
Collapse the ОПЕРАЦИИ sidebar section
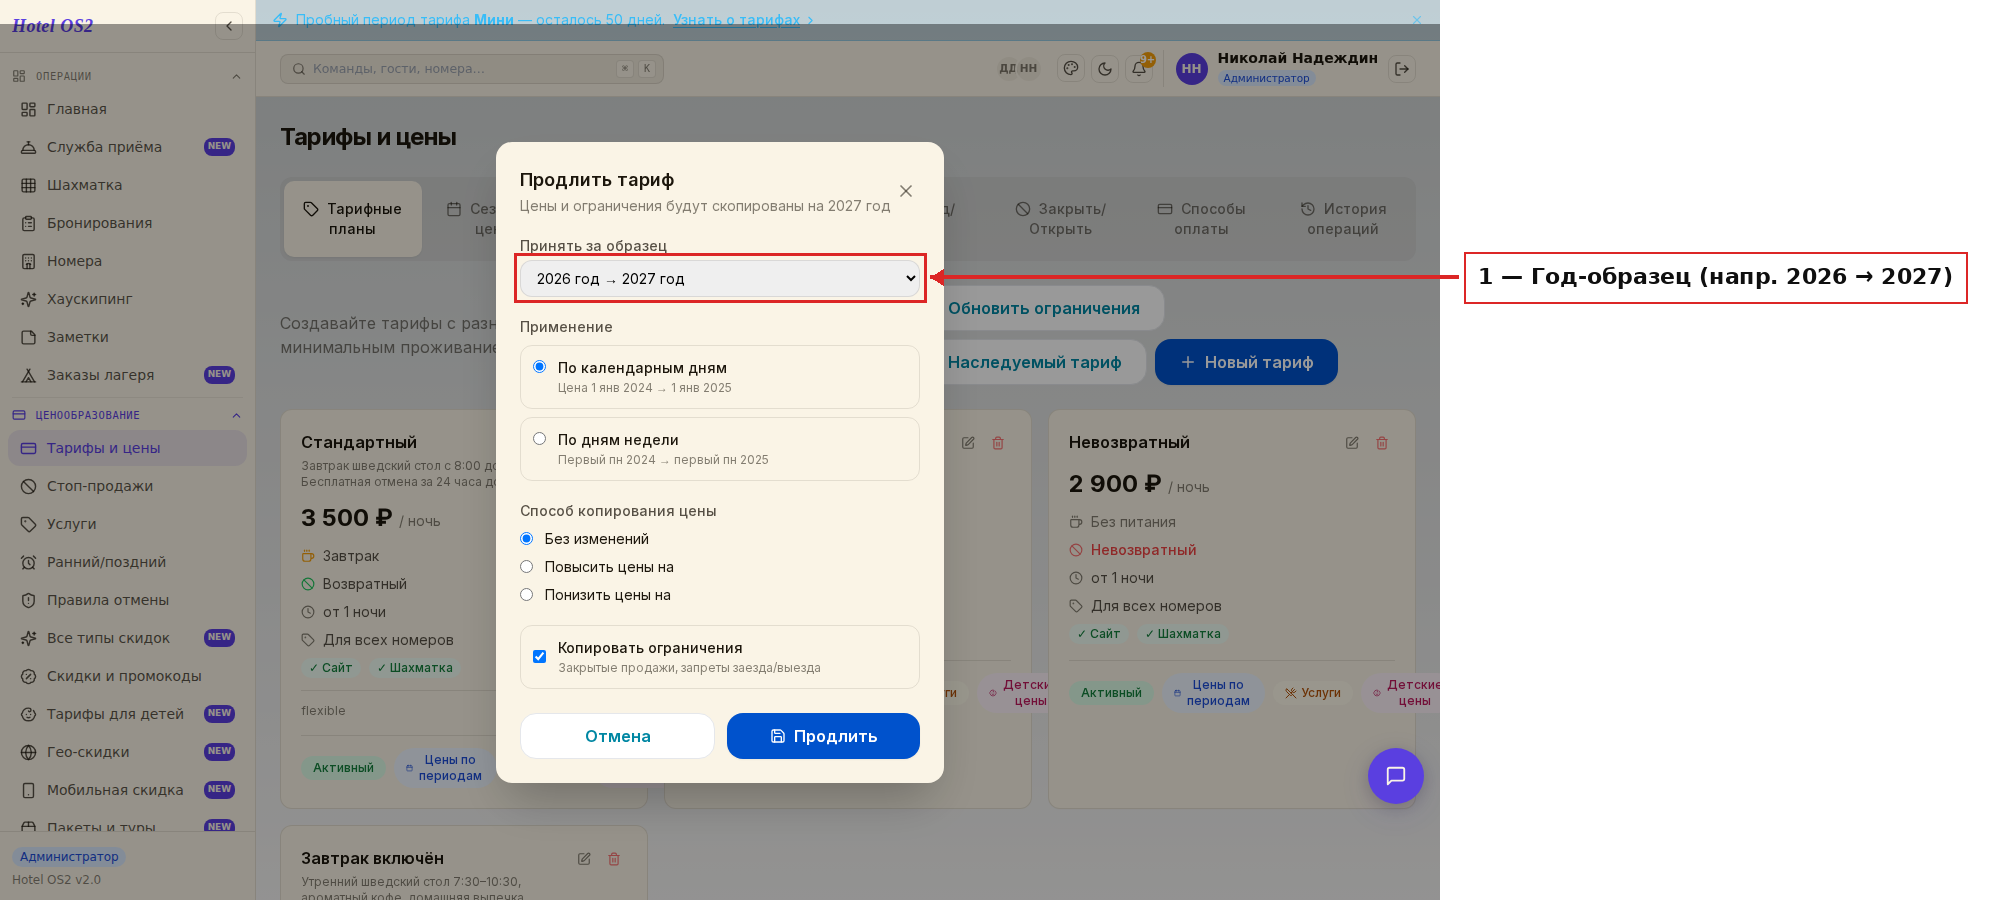tap(236, 76)
